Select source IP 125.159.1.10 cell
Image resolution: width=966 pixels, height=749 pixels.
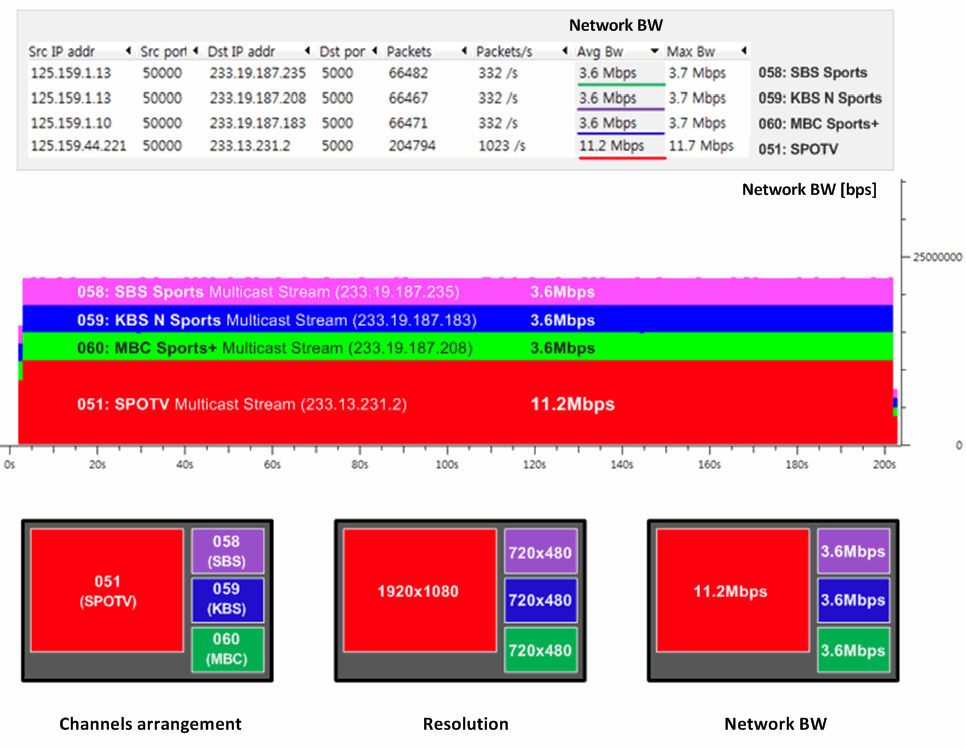pyautogui.click(x=71, y=123)
